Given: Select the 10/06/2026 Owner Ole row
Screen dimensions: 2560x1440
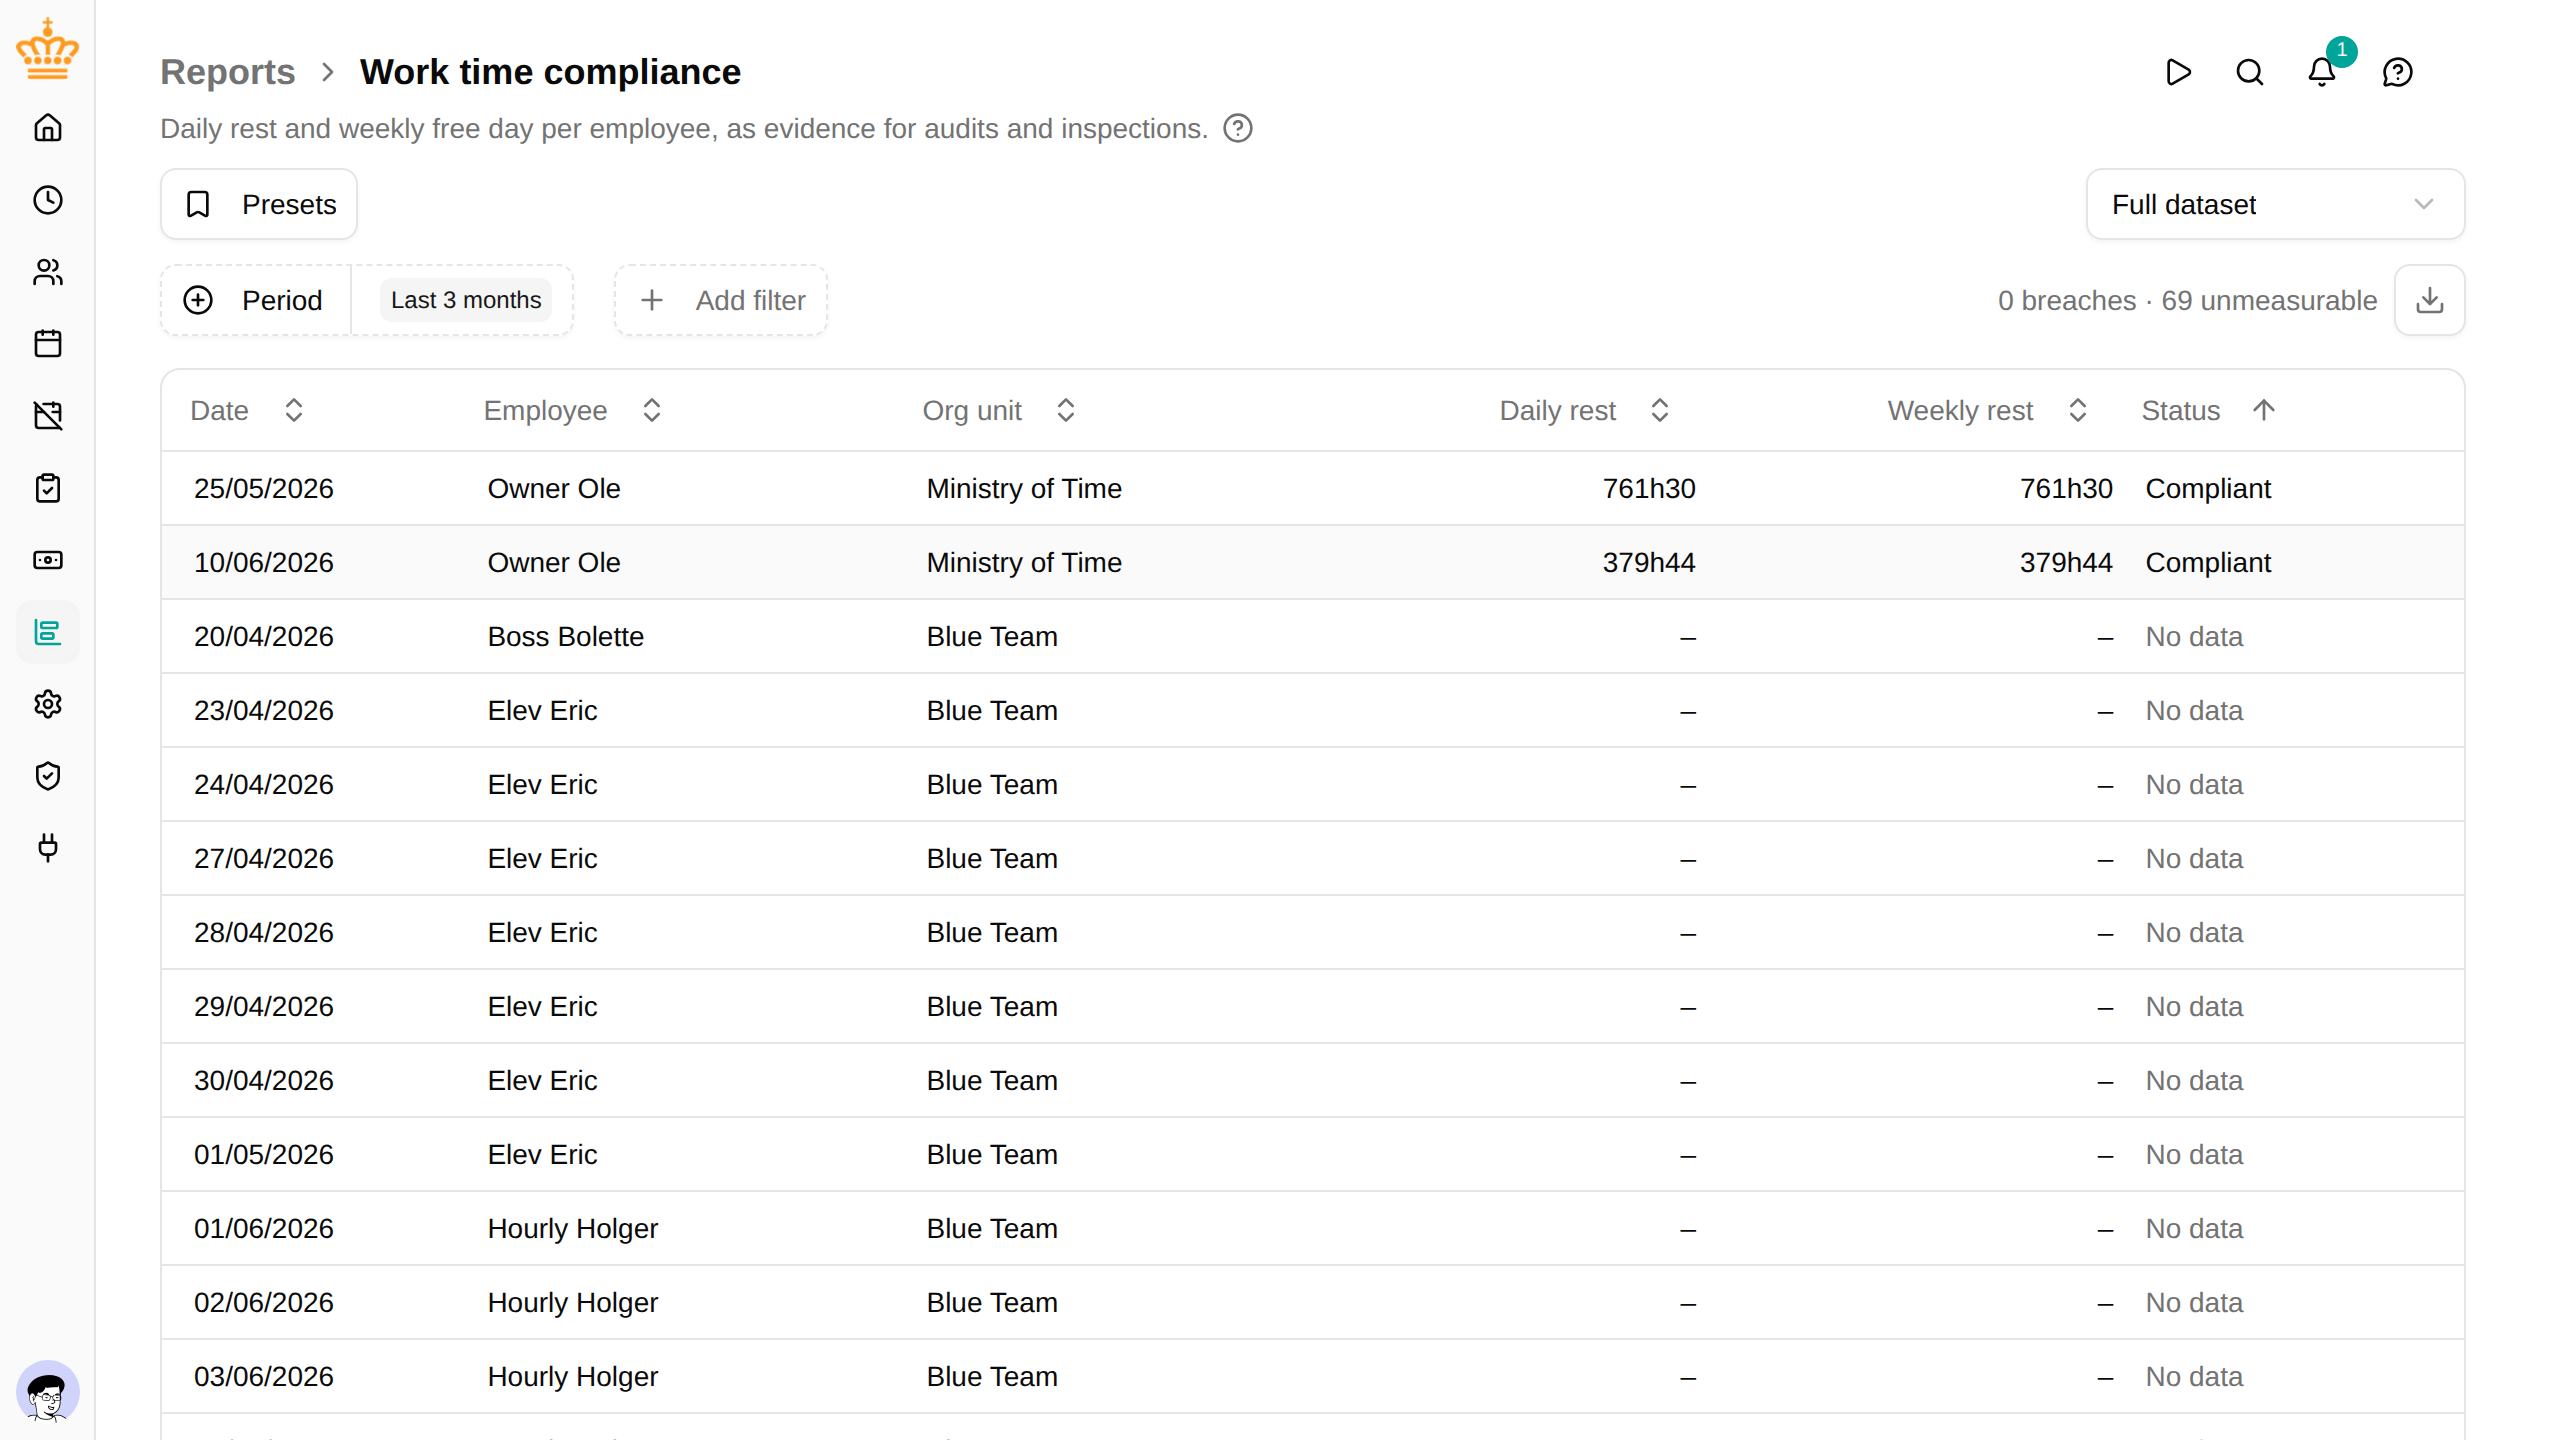Looking at the screenshot, I should [1312, 562].
